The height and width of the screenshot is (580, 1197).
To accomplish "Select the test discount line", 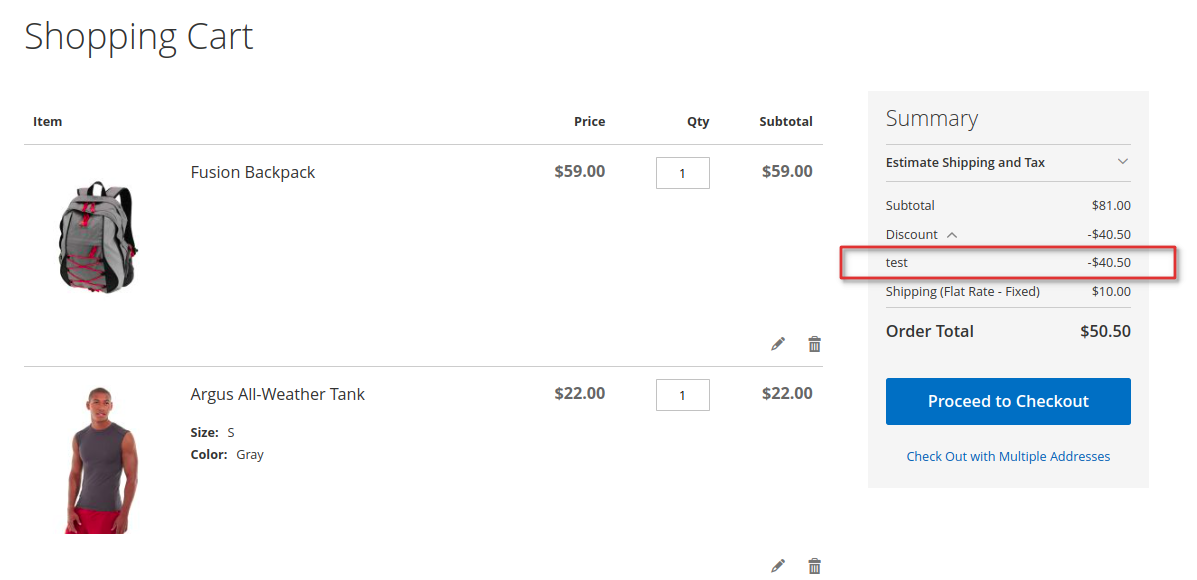I will [1008, 263].
